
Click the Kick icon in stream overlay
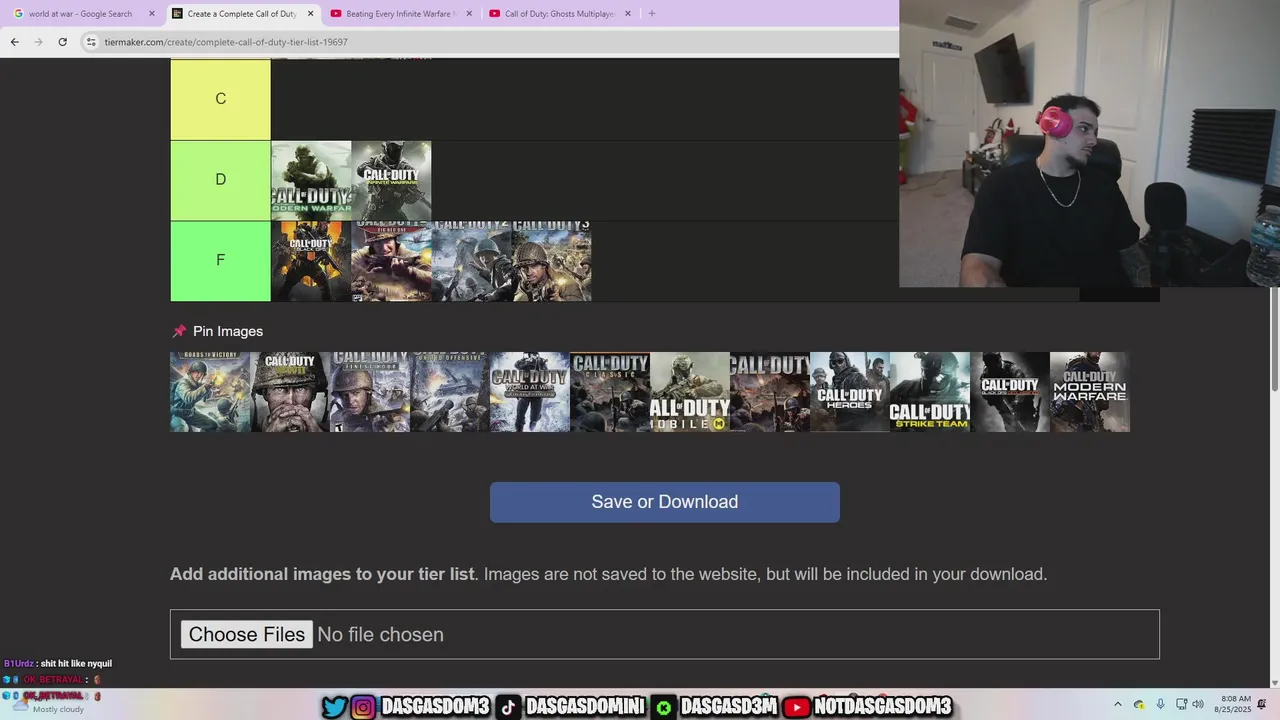tap(664, 707)
